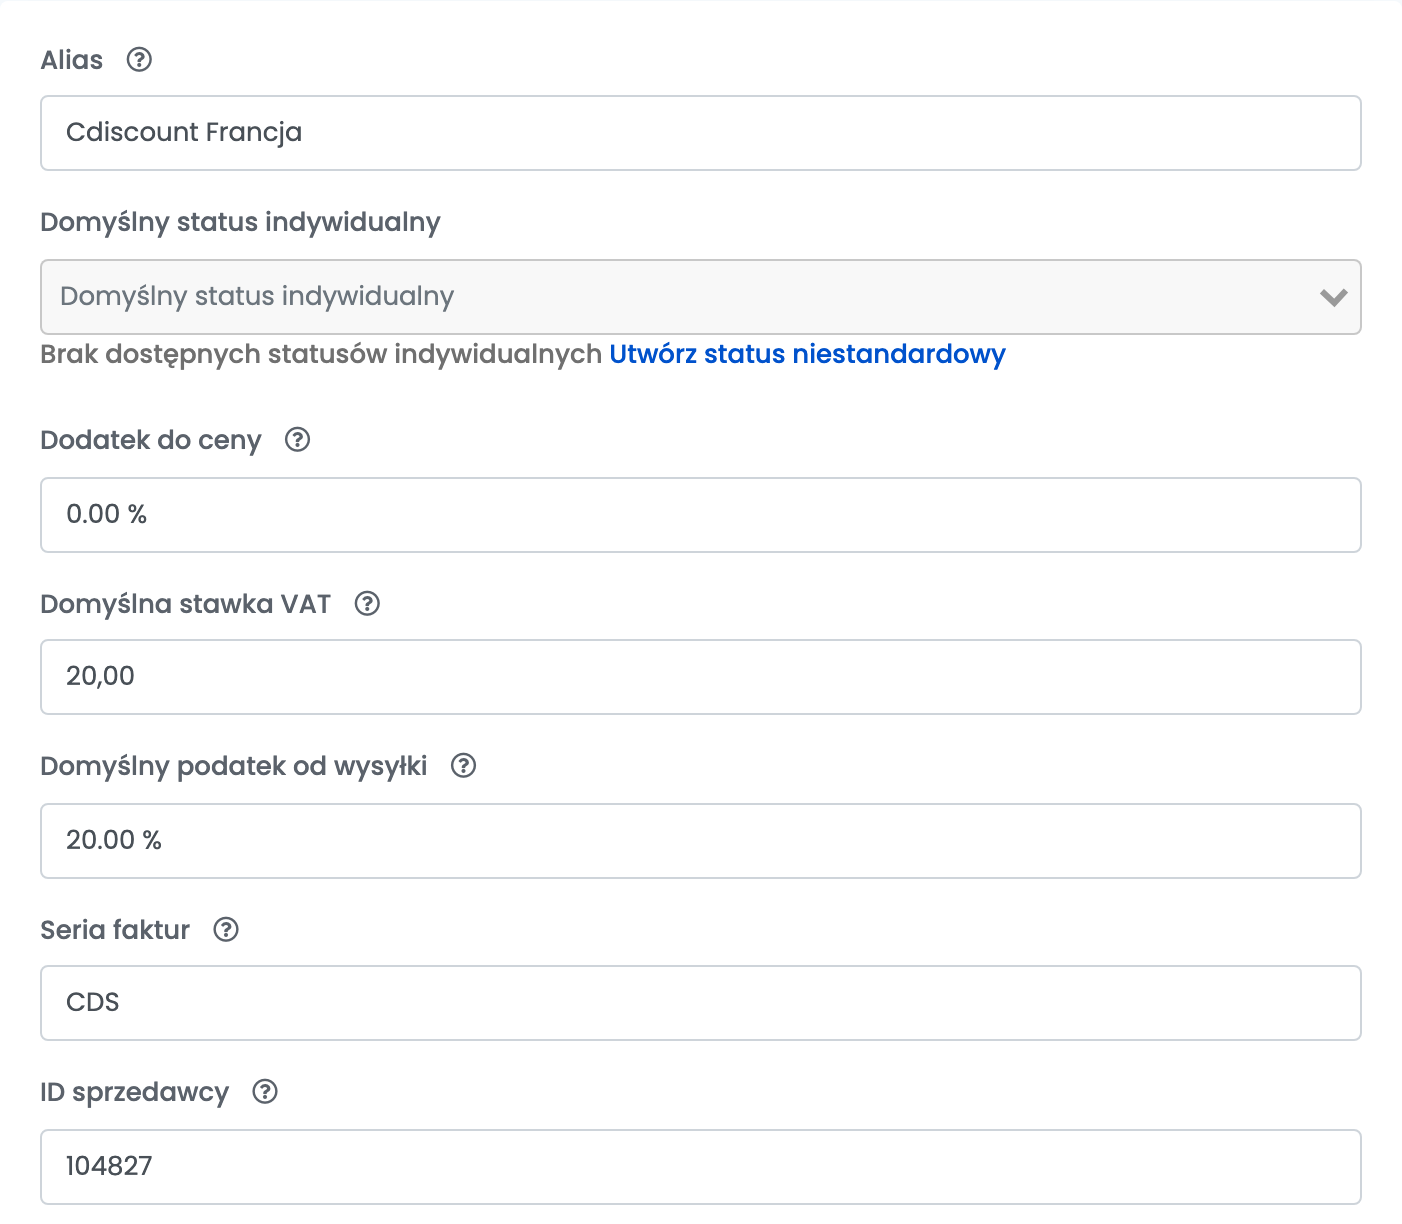Select the Domyślny status indywidualny heading label
The image size is (1402, 1224).
(240, 222)
